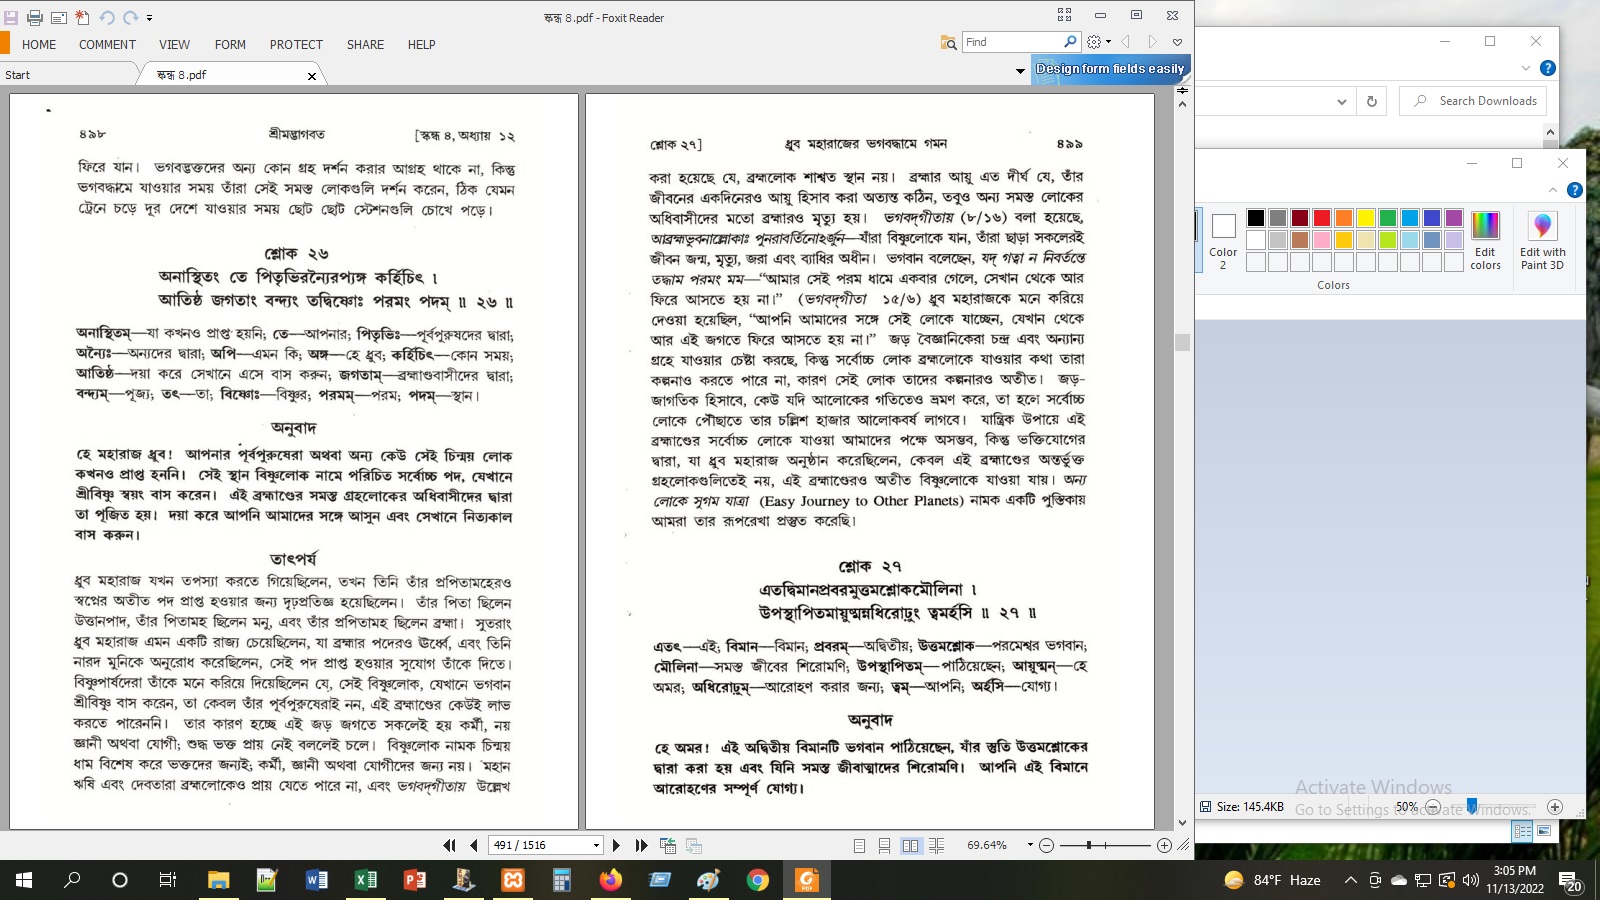Go to previous page button

[474, 845]
